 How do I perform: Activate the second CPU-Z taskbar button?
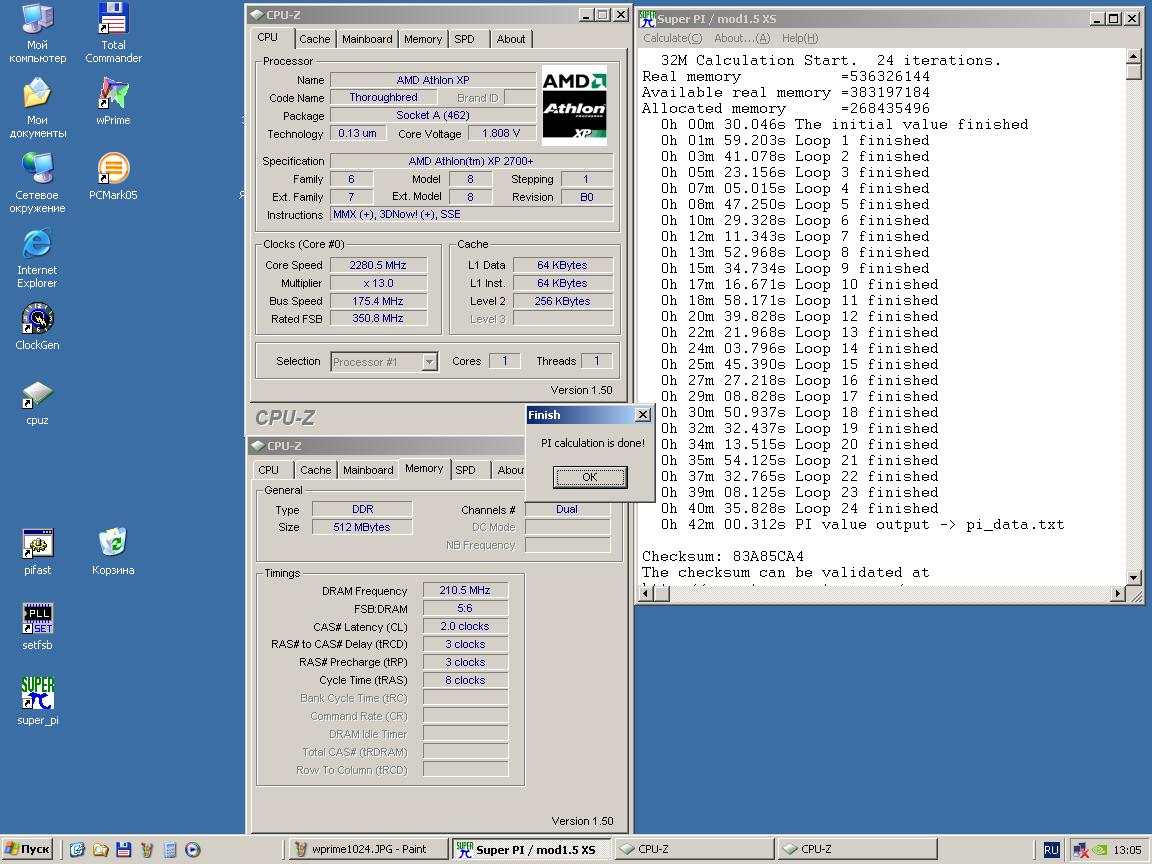pos(857,849)
